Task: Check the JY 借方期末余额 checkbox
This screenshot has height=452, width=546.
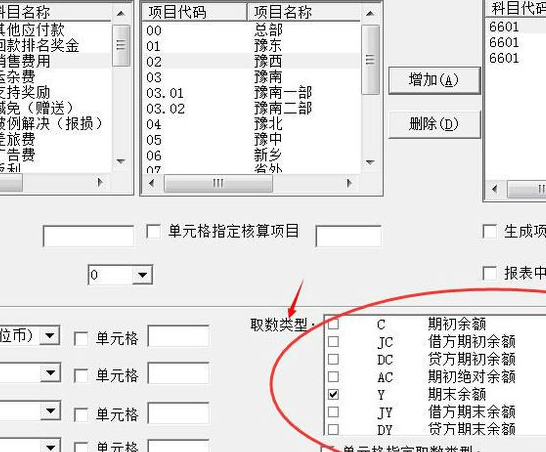Action: pos(333,412)
